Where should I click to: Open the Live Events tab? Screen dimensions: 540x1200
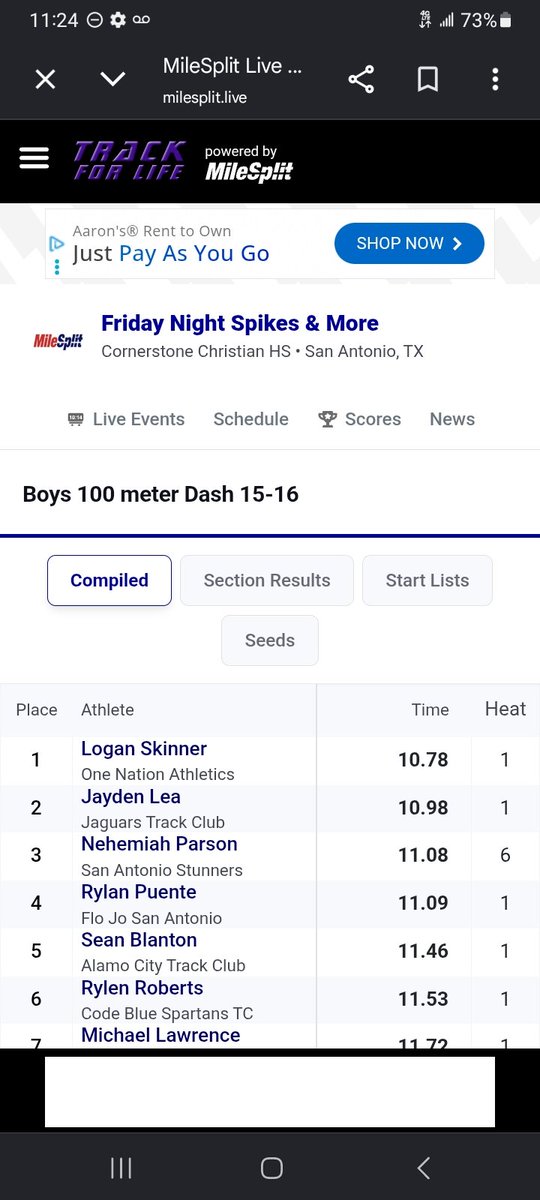point(126,419)
